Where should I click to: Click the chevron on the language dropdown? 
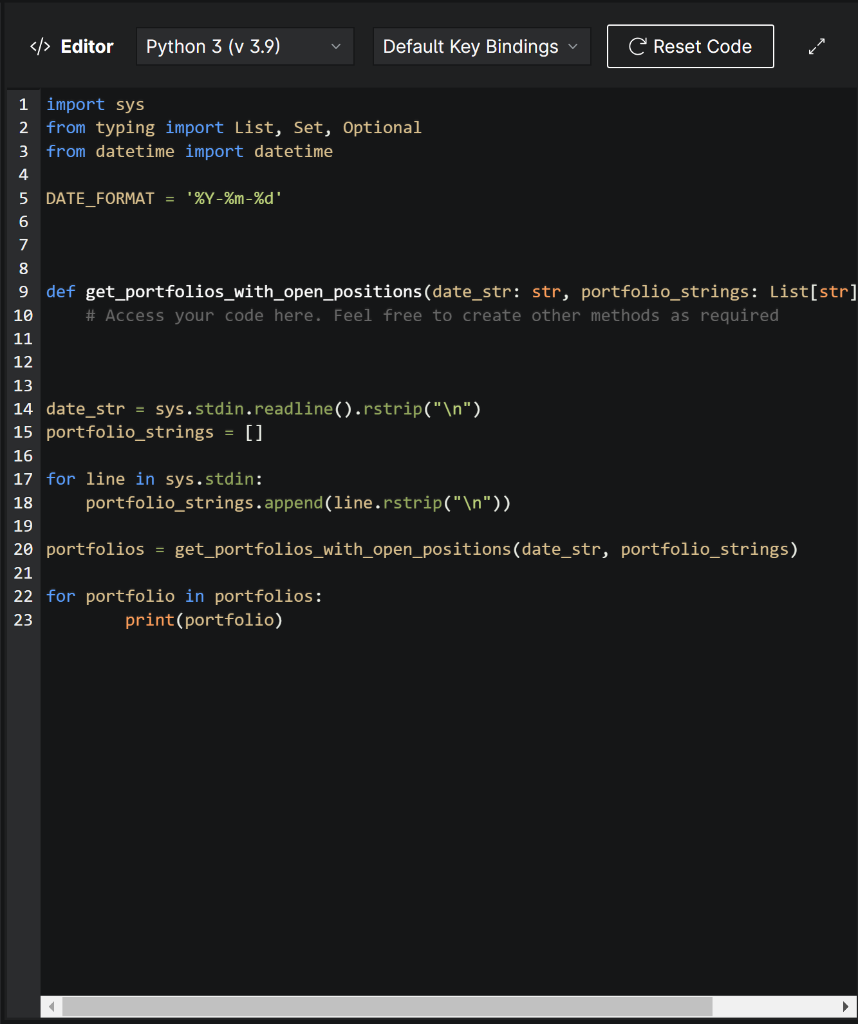tap(337, 46)
